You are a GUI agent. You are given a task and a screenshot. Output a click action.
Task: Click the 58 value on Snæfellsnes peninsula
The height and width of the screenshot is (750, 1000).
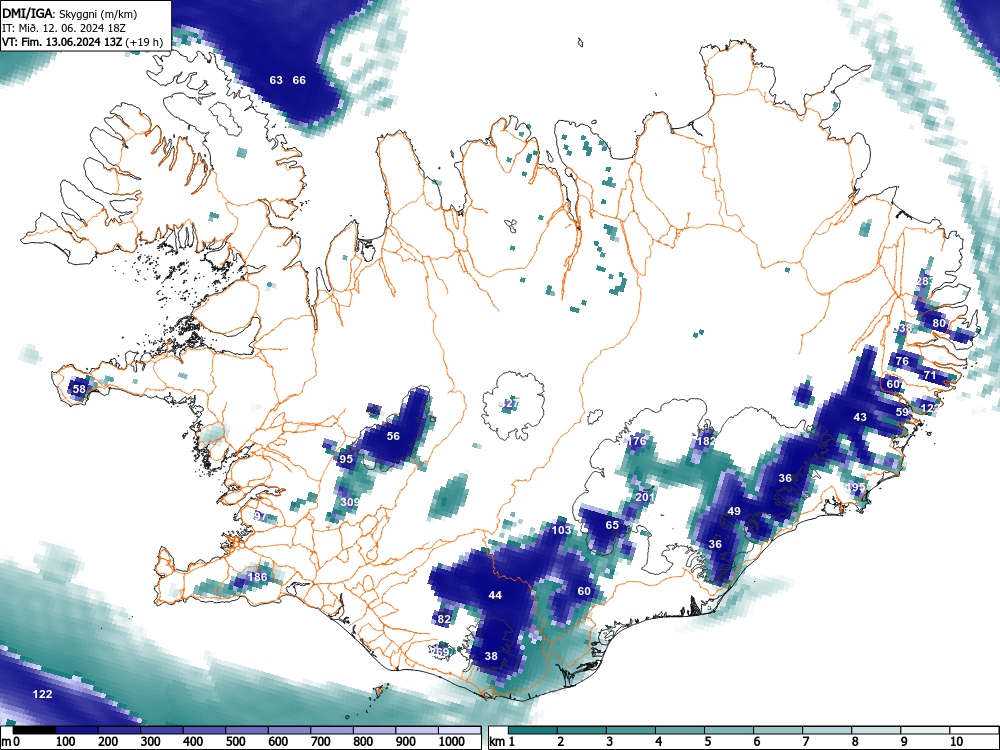[79, 388]
